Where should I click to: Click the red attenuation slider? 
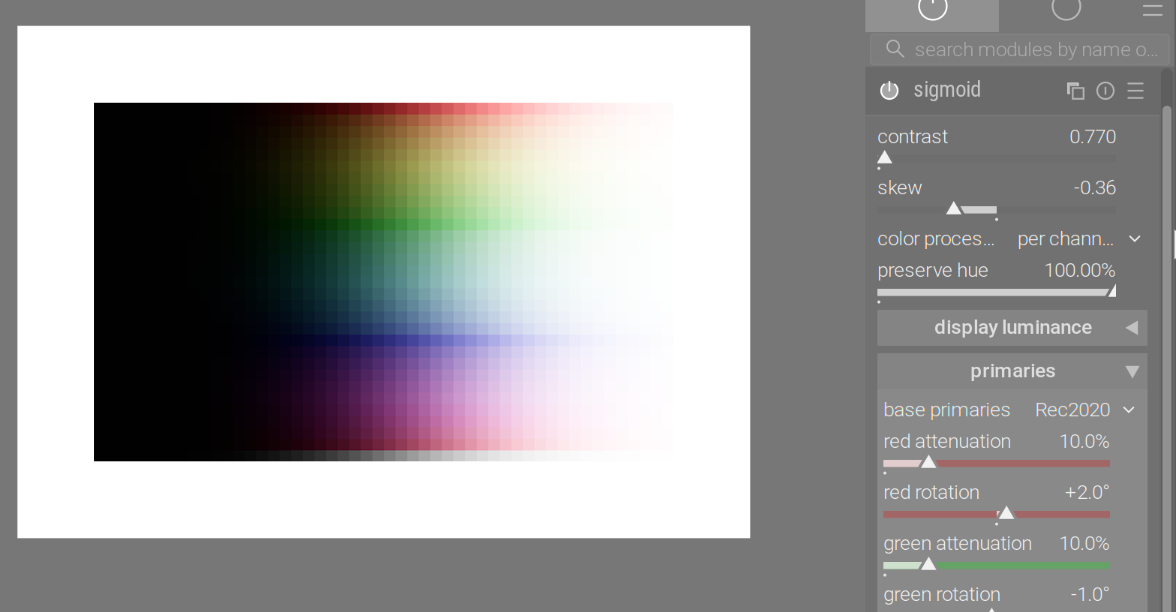(996, 462)
